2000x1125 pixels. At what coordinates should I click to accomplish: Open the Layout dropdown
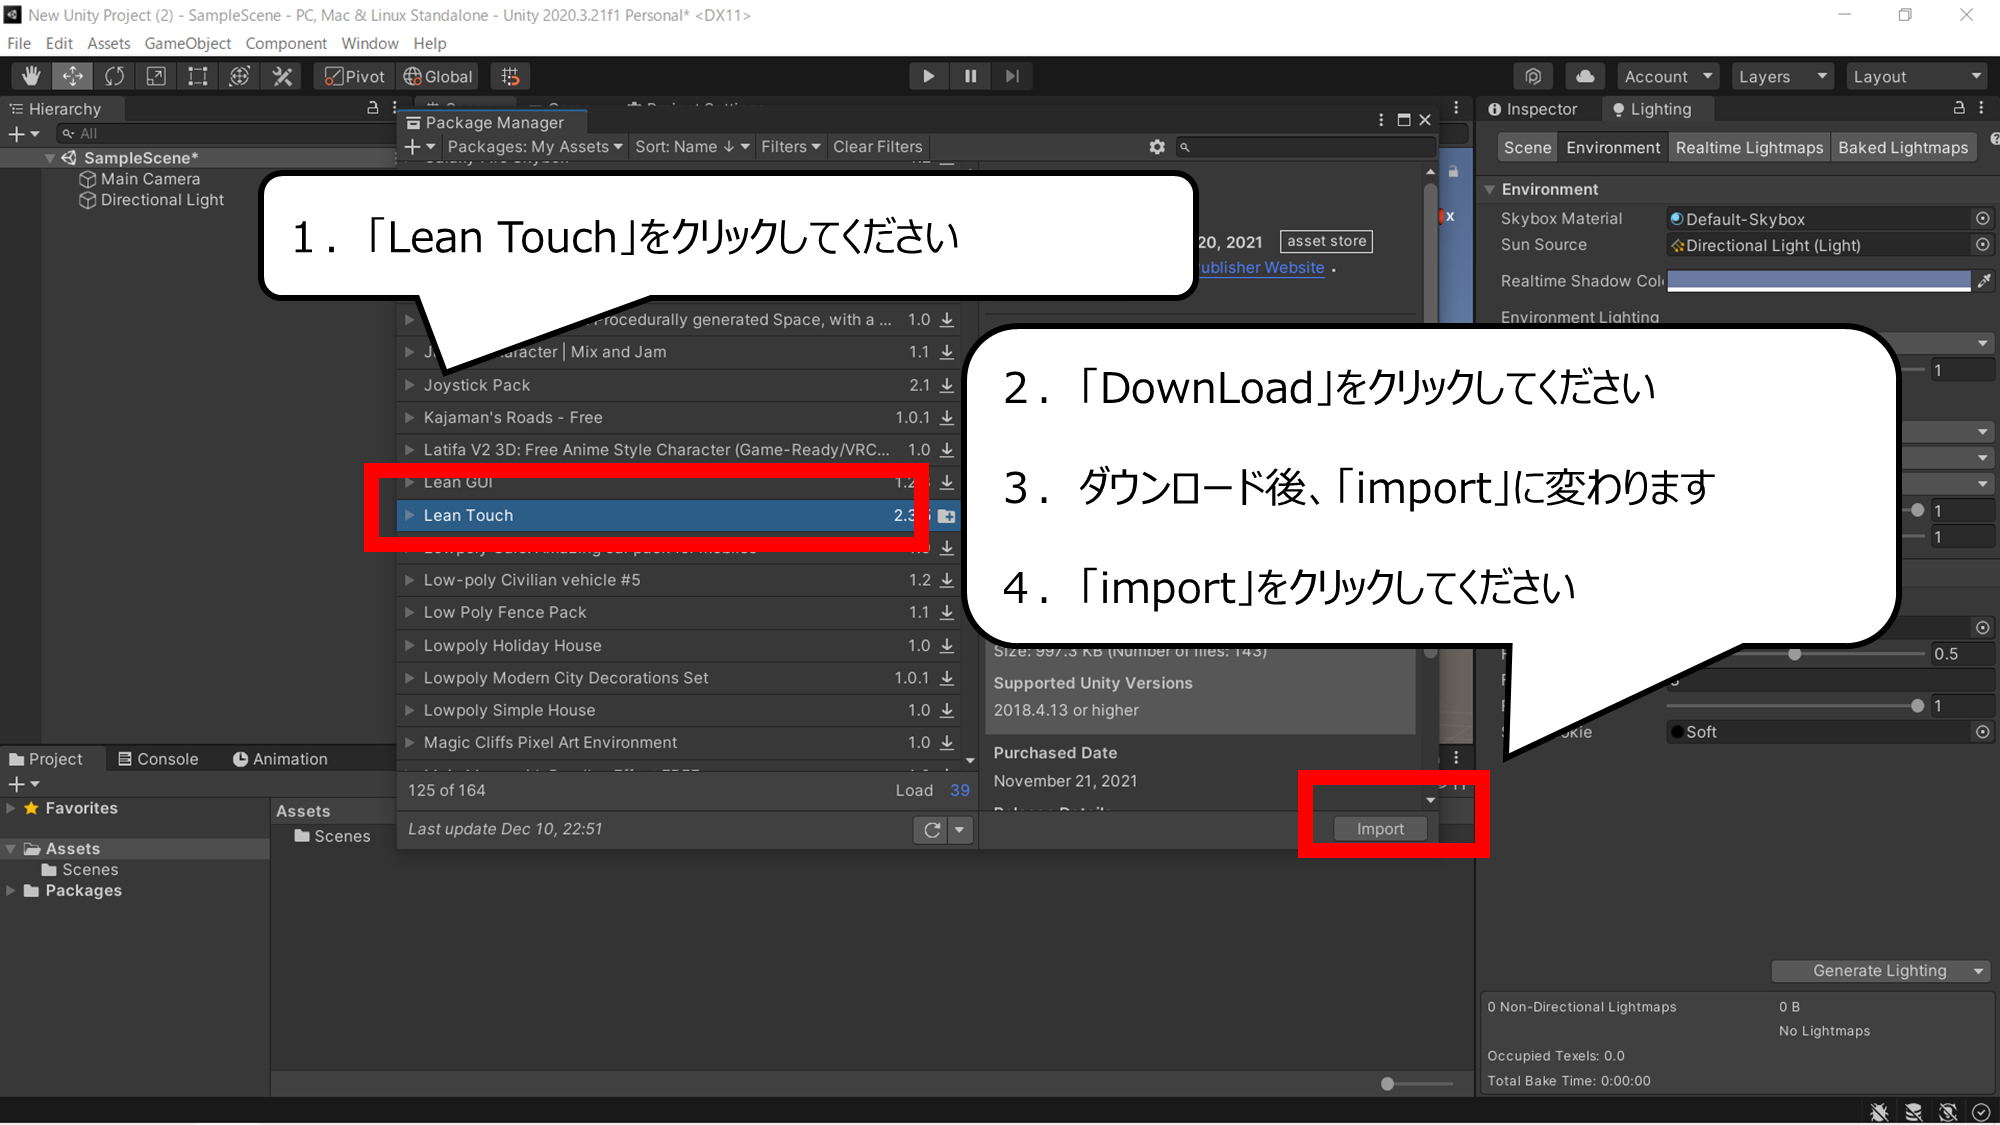(x=1917, y=76)
